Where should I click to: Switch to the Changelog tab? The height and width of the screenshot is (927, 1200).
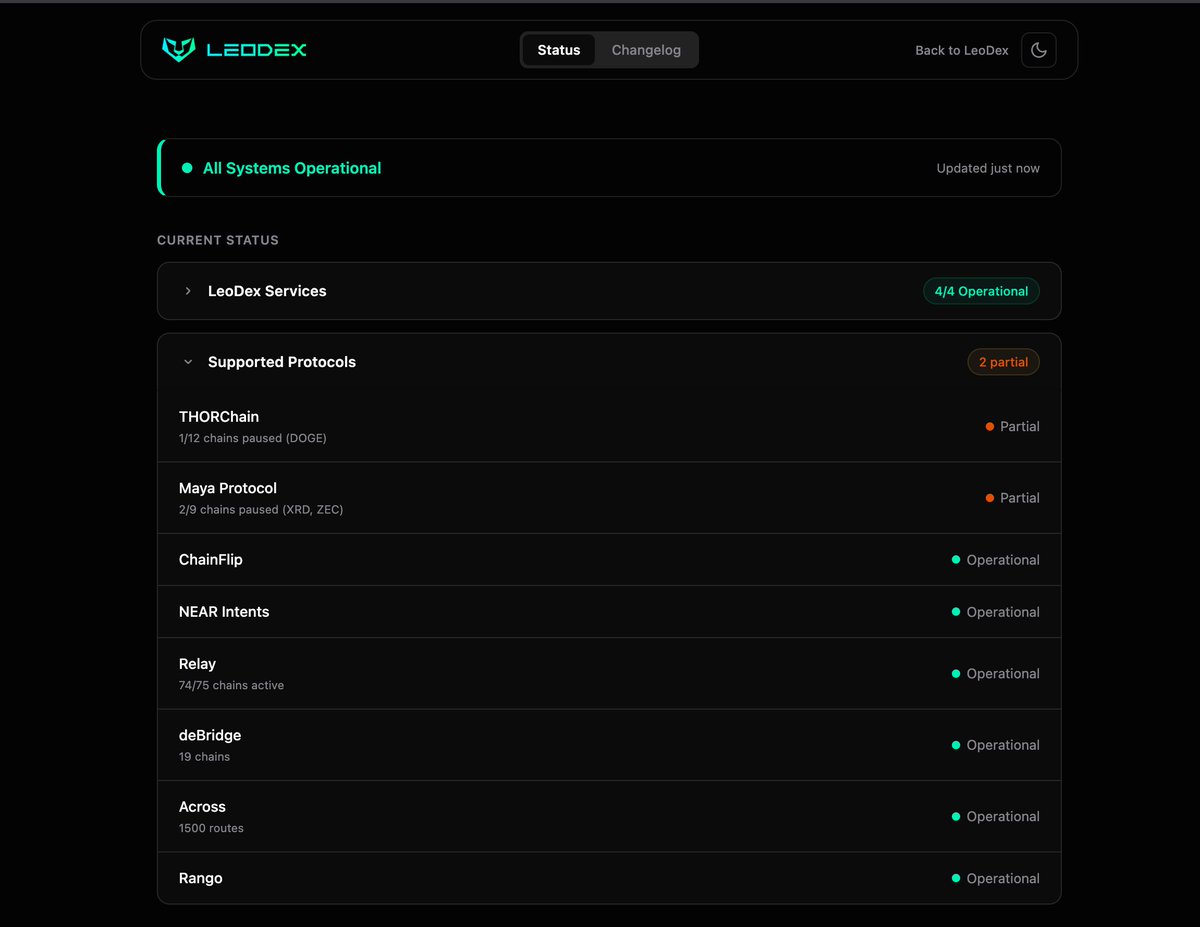646,50
